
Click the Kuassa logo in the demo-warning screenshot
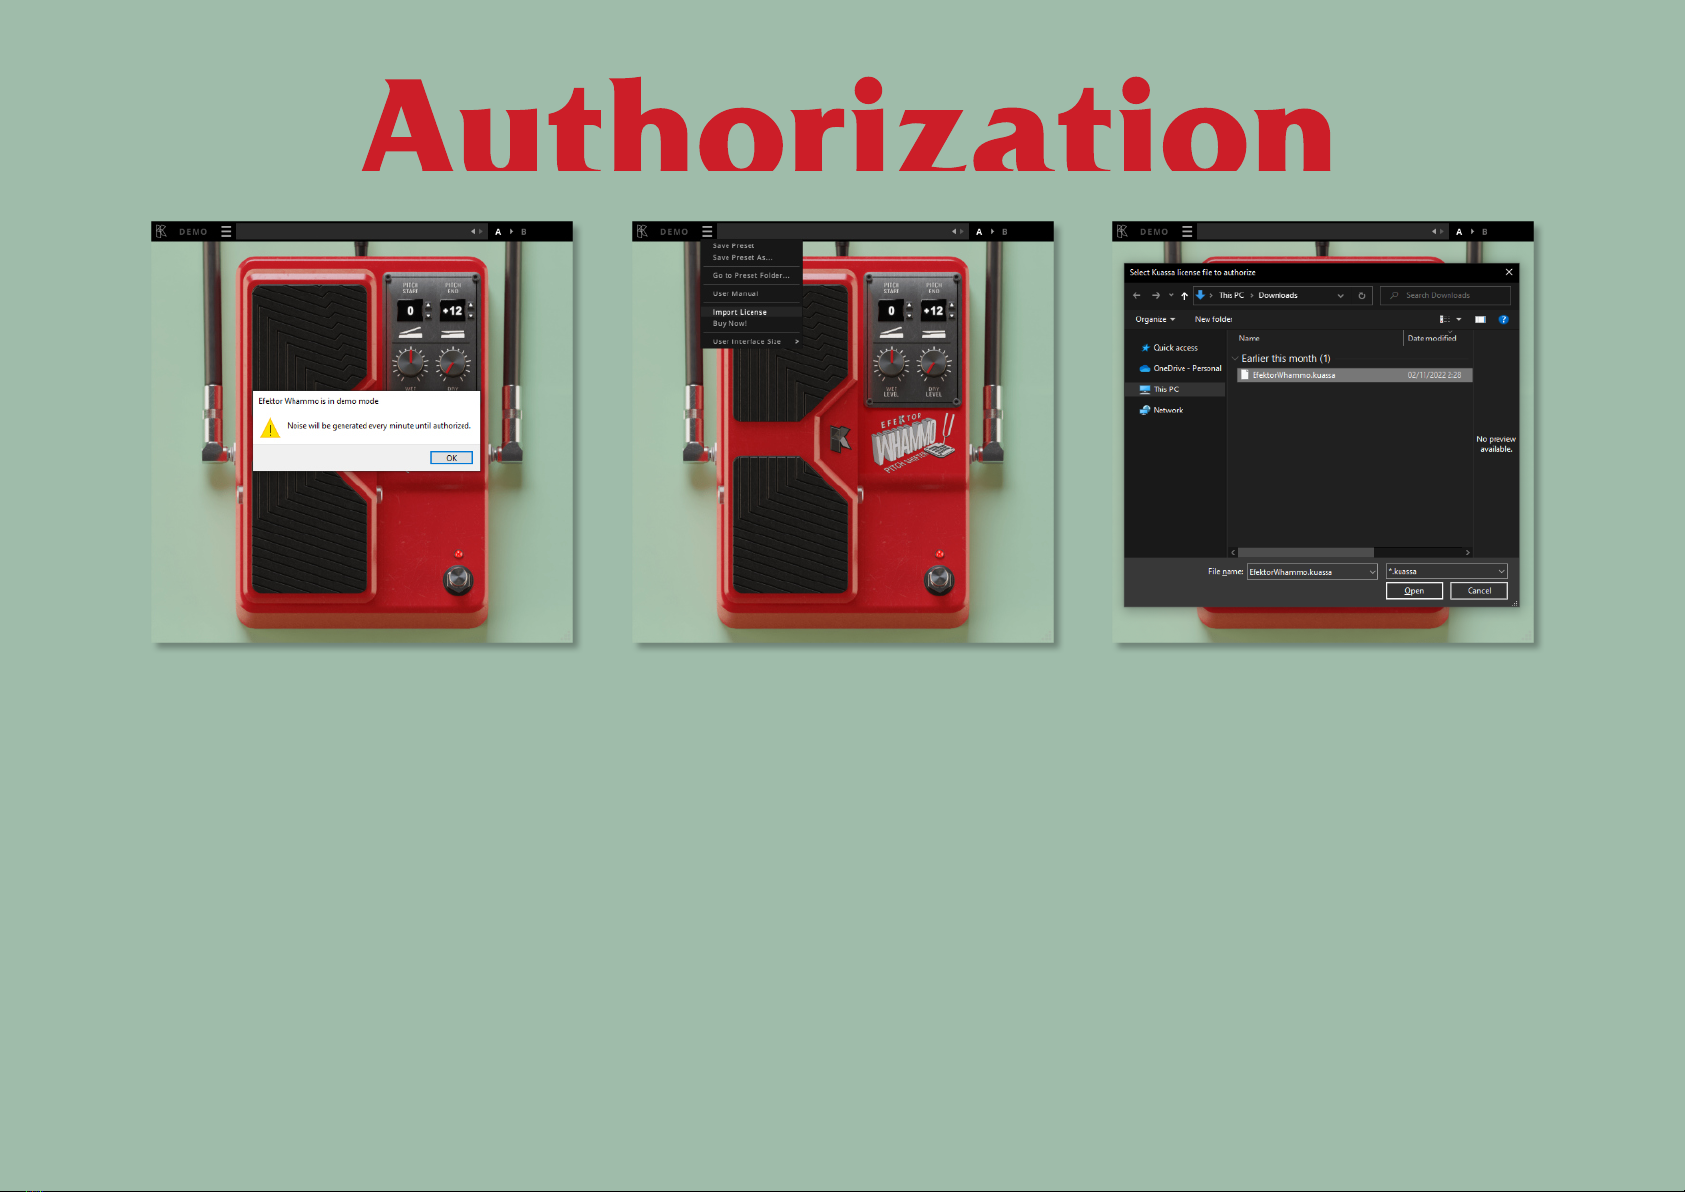tap(161, 231)
